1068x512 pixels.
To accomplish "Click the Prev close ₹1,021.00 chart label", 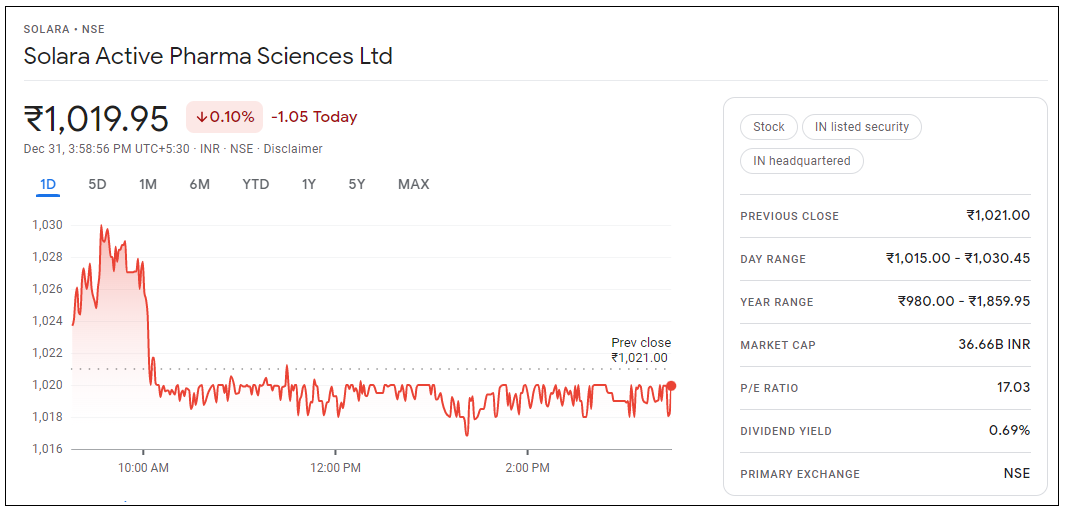I will pos(640,350).
